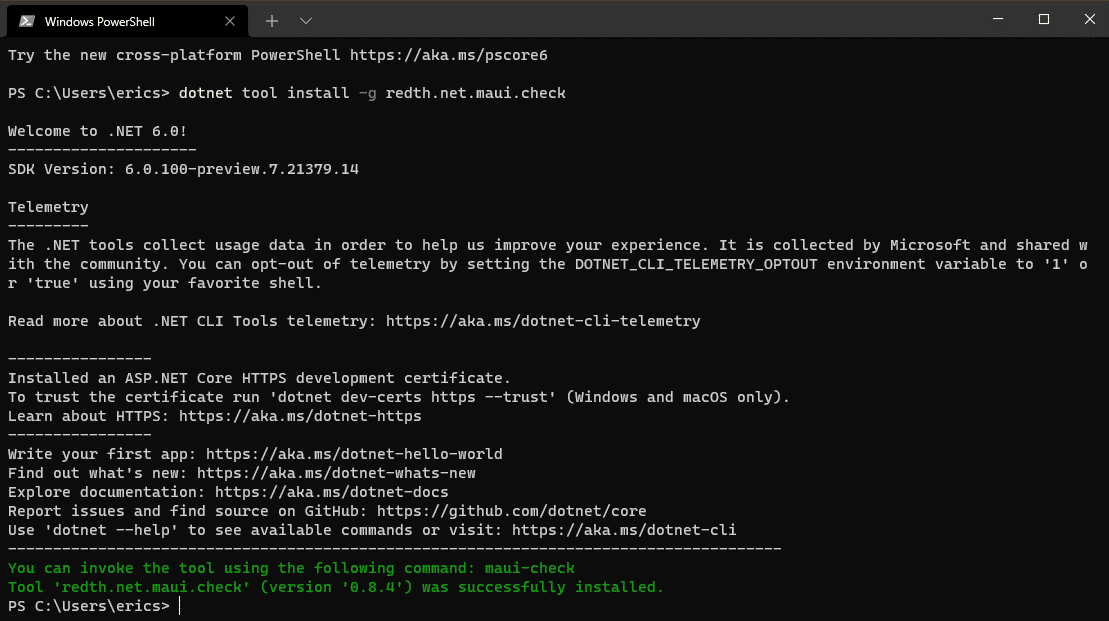Viewport: 1109px width, 621px height.
Task: Click the minimize icon on the title bar
Action: click(996, 20)
